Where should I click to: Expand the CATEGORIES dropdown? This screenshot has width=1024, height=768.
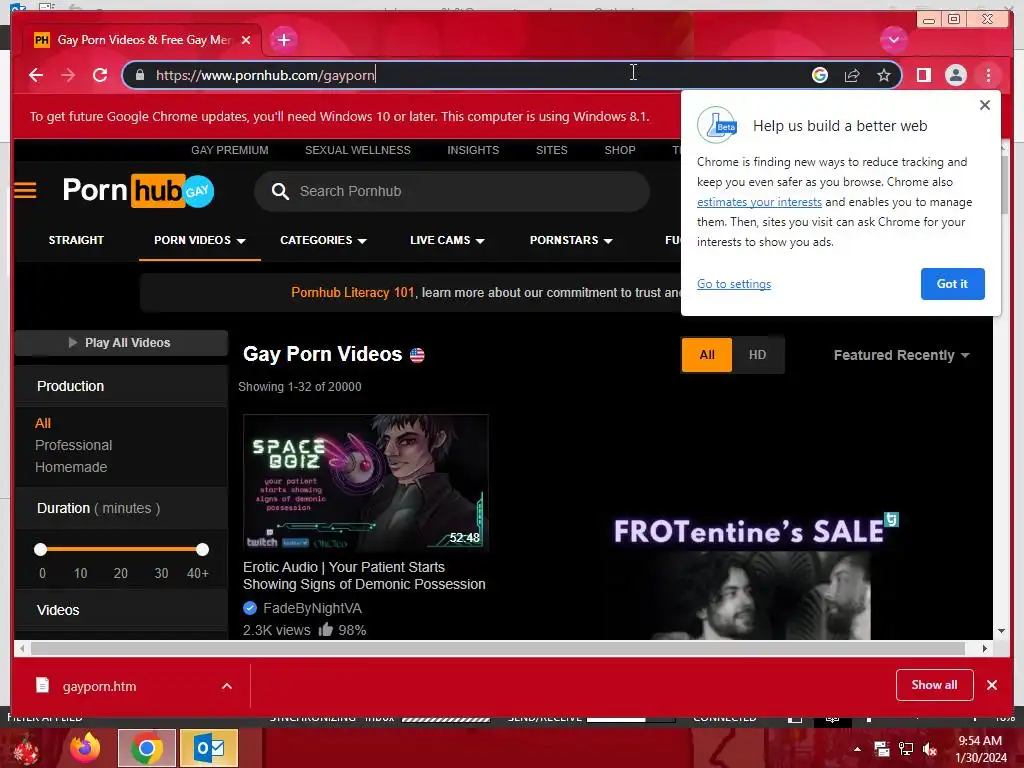(x=323, y=240)
